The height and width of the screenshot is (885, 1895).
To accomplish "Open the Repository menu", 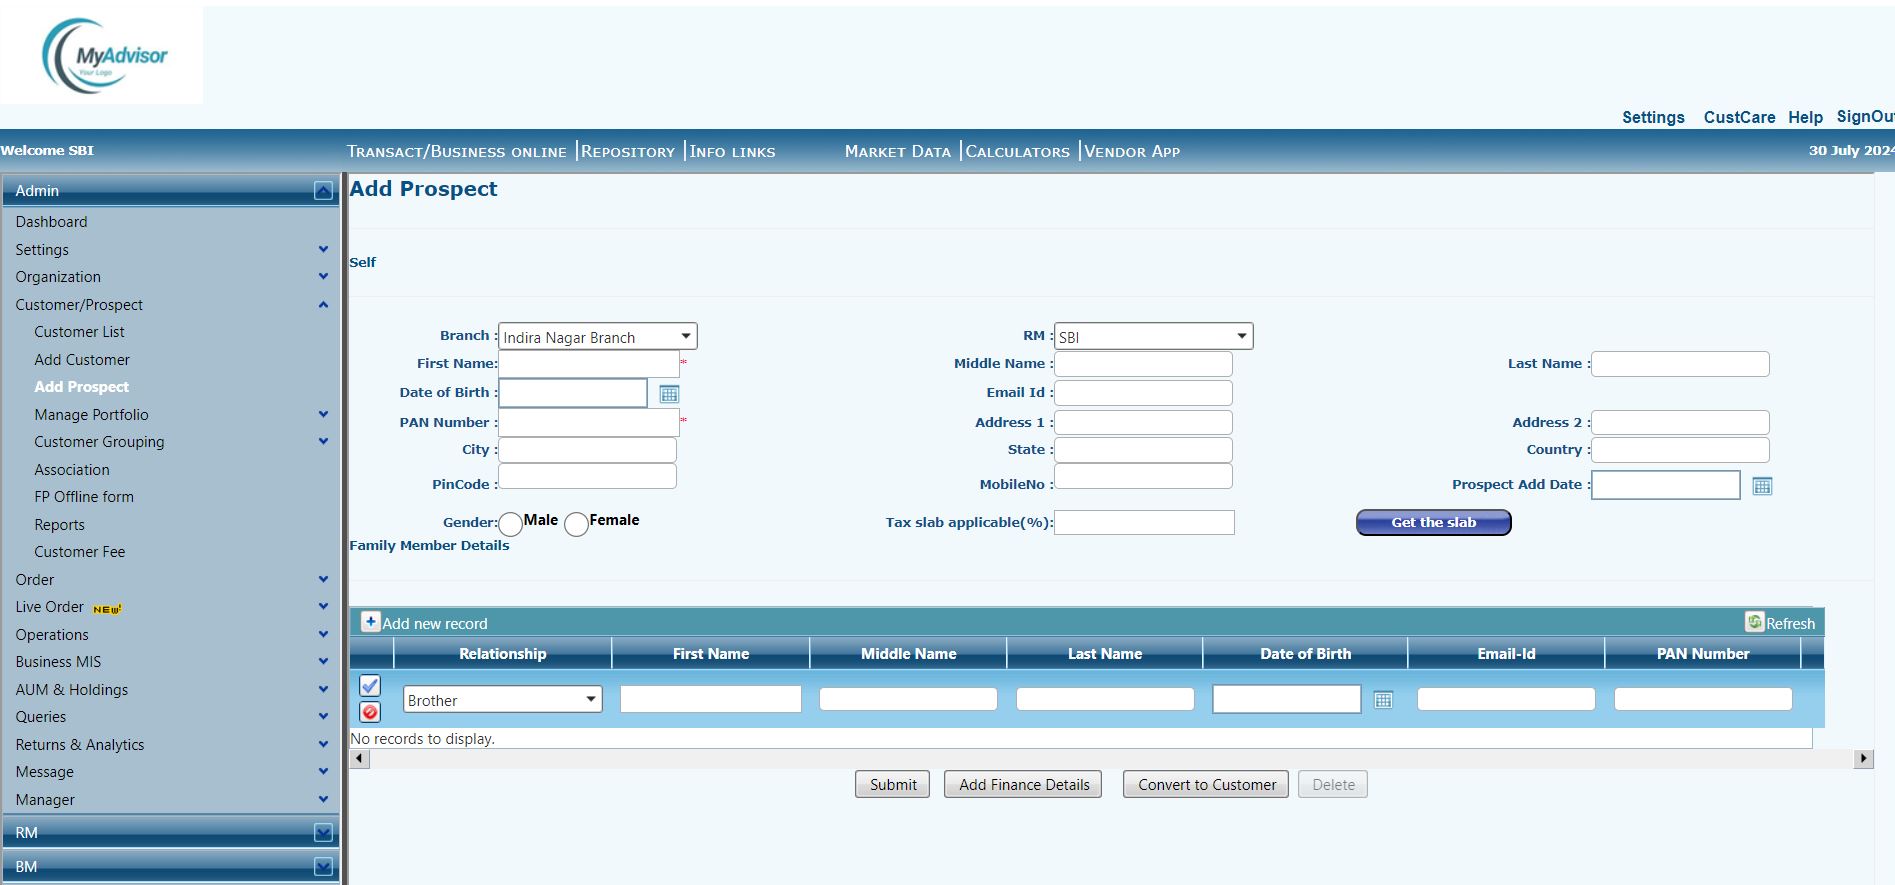I will click(628, 152).
